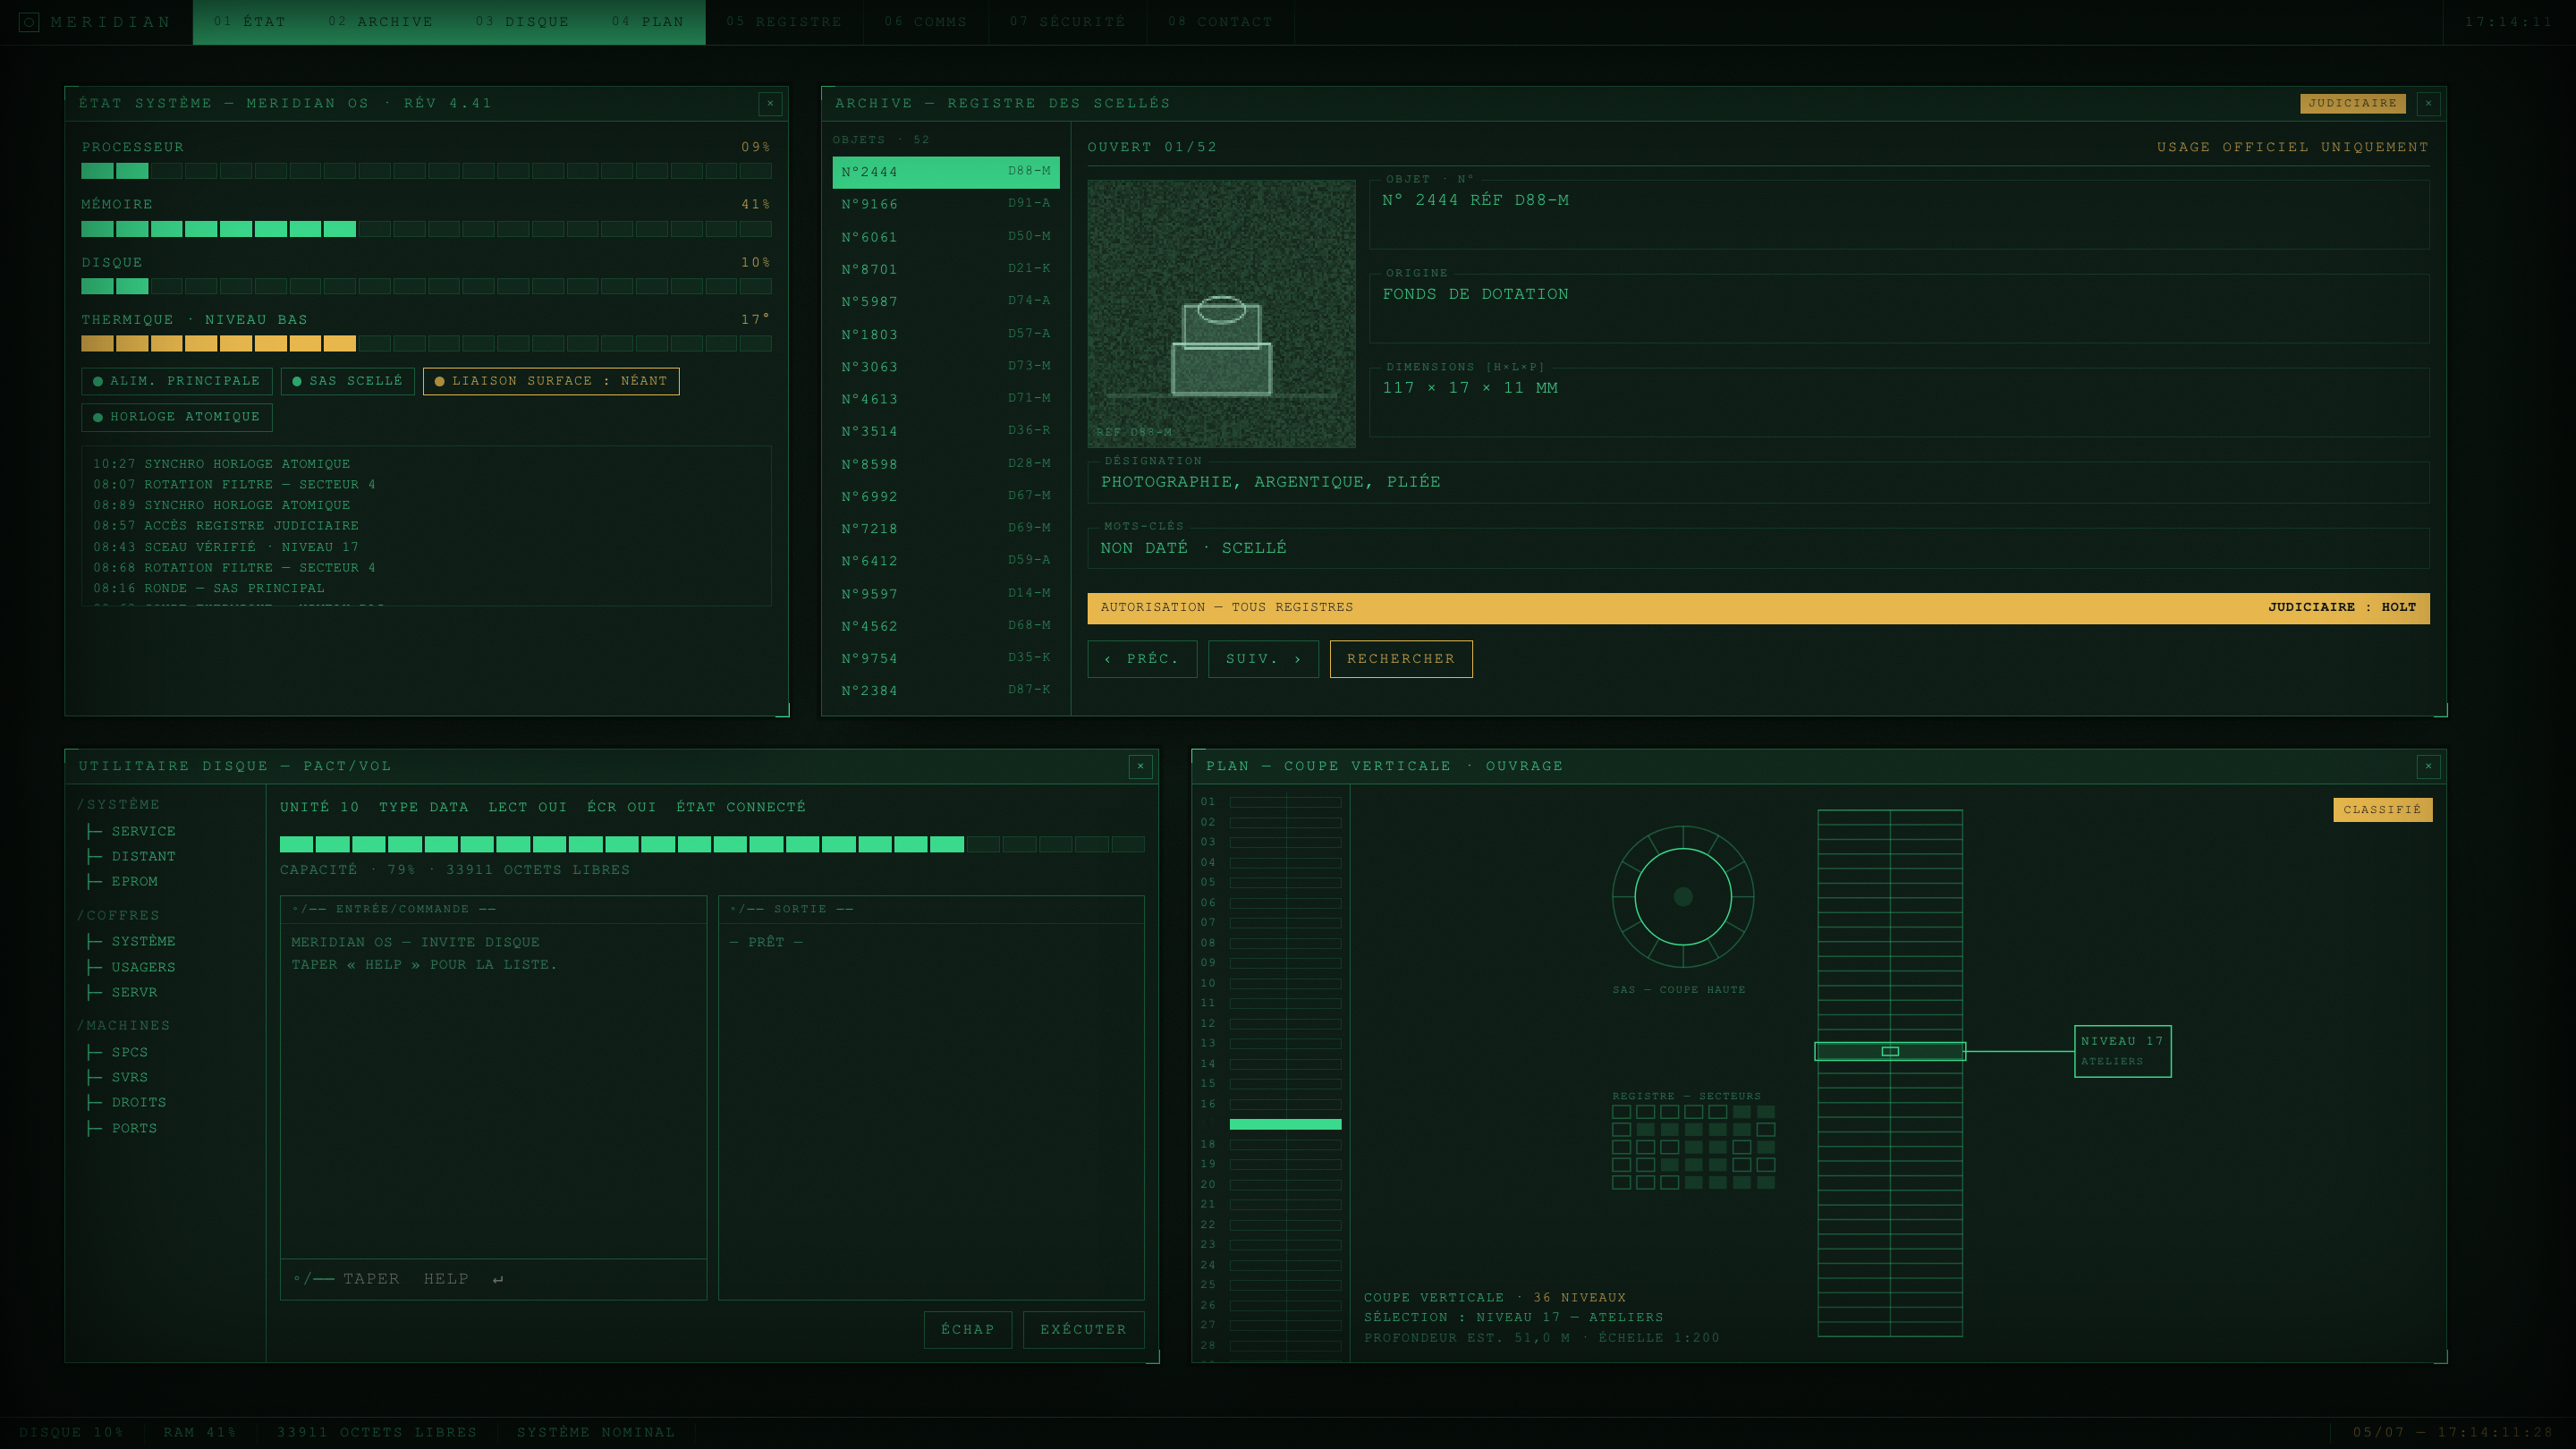This screenshot has width=2576, height=1449.
Task: Run the command with EXÉCUTER
Action: pos(1083,1330)
